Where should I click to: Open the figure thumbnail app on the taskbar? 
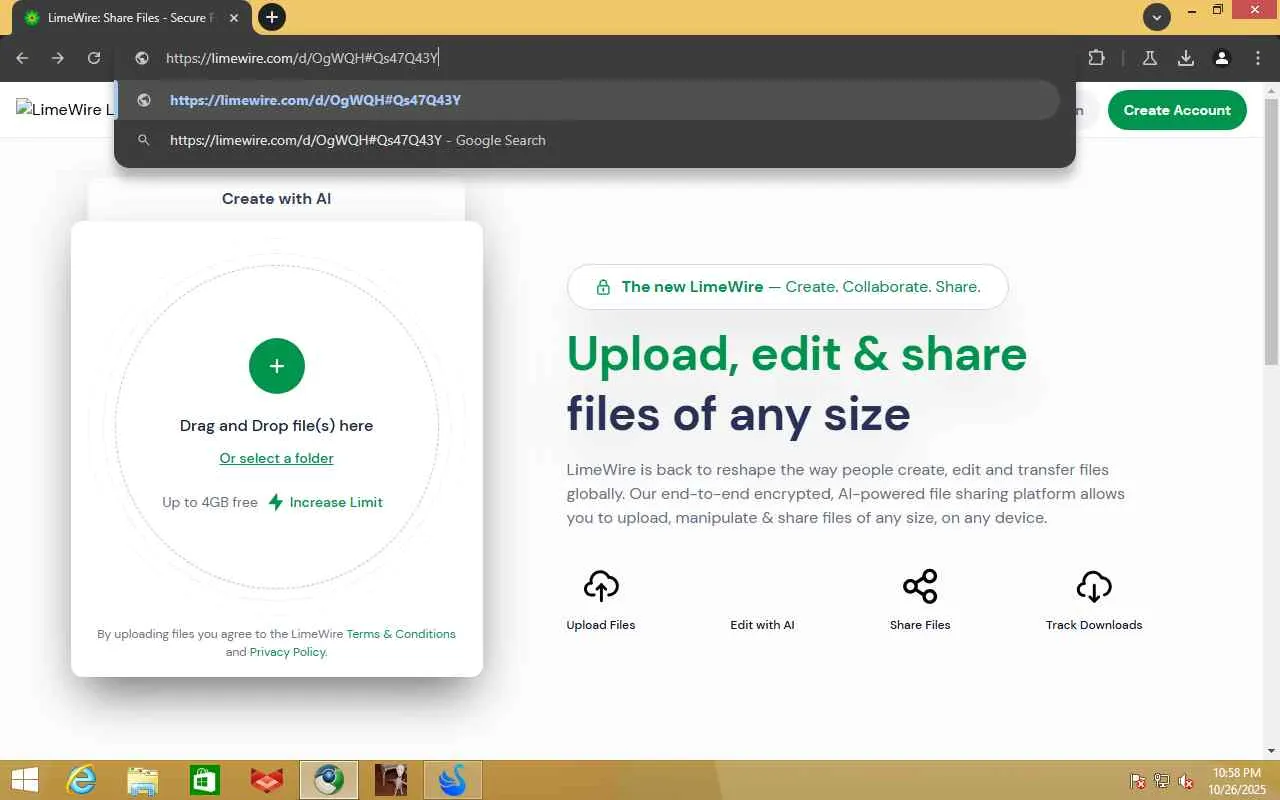point(391,780)
